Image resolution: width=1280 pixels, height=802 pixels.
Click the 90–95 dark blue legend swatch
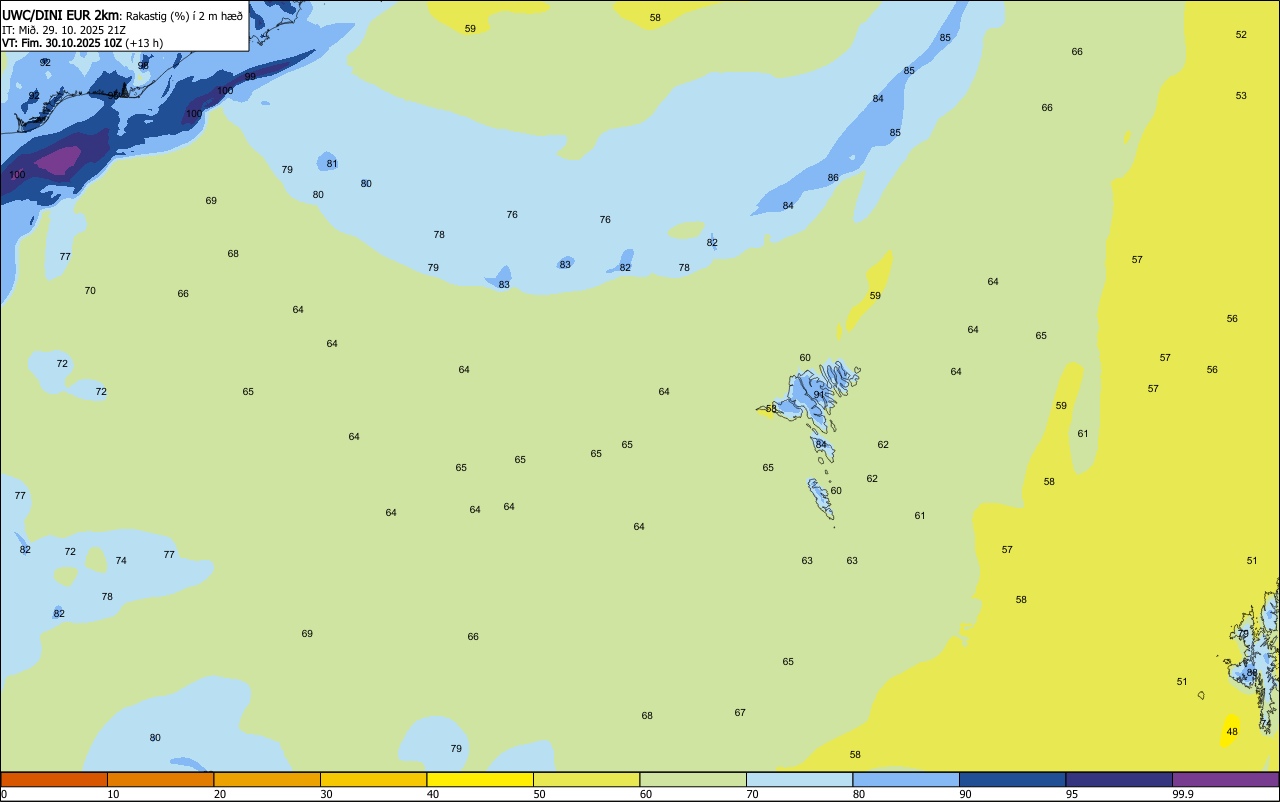tap(1012, 779)
